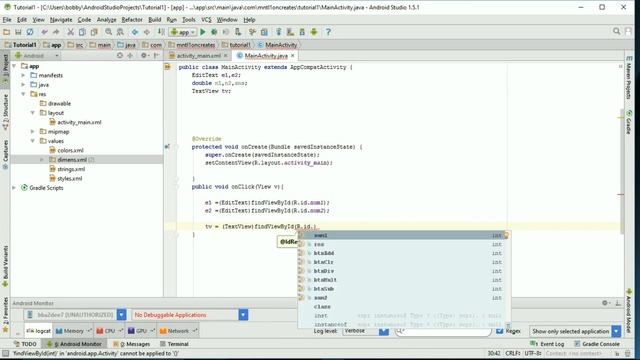This screenshot has height=360, width=640.
Task: Click the Search Everywhere magnifier
Action: coord(617,31)
